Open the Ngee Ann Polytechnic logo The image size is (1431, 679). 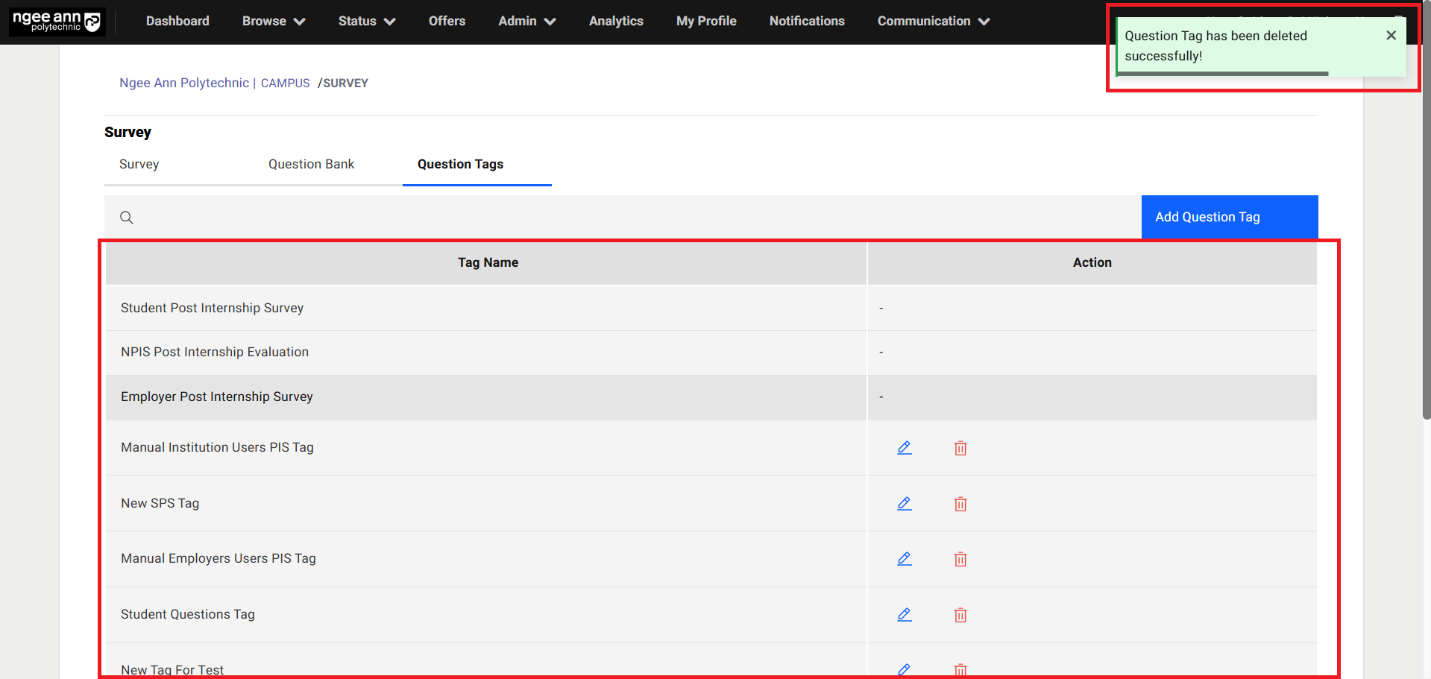(x=57, y=21)
